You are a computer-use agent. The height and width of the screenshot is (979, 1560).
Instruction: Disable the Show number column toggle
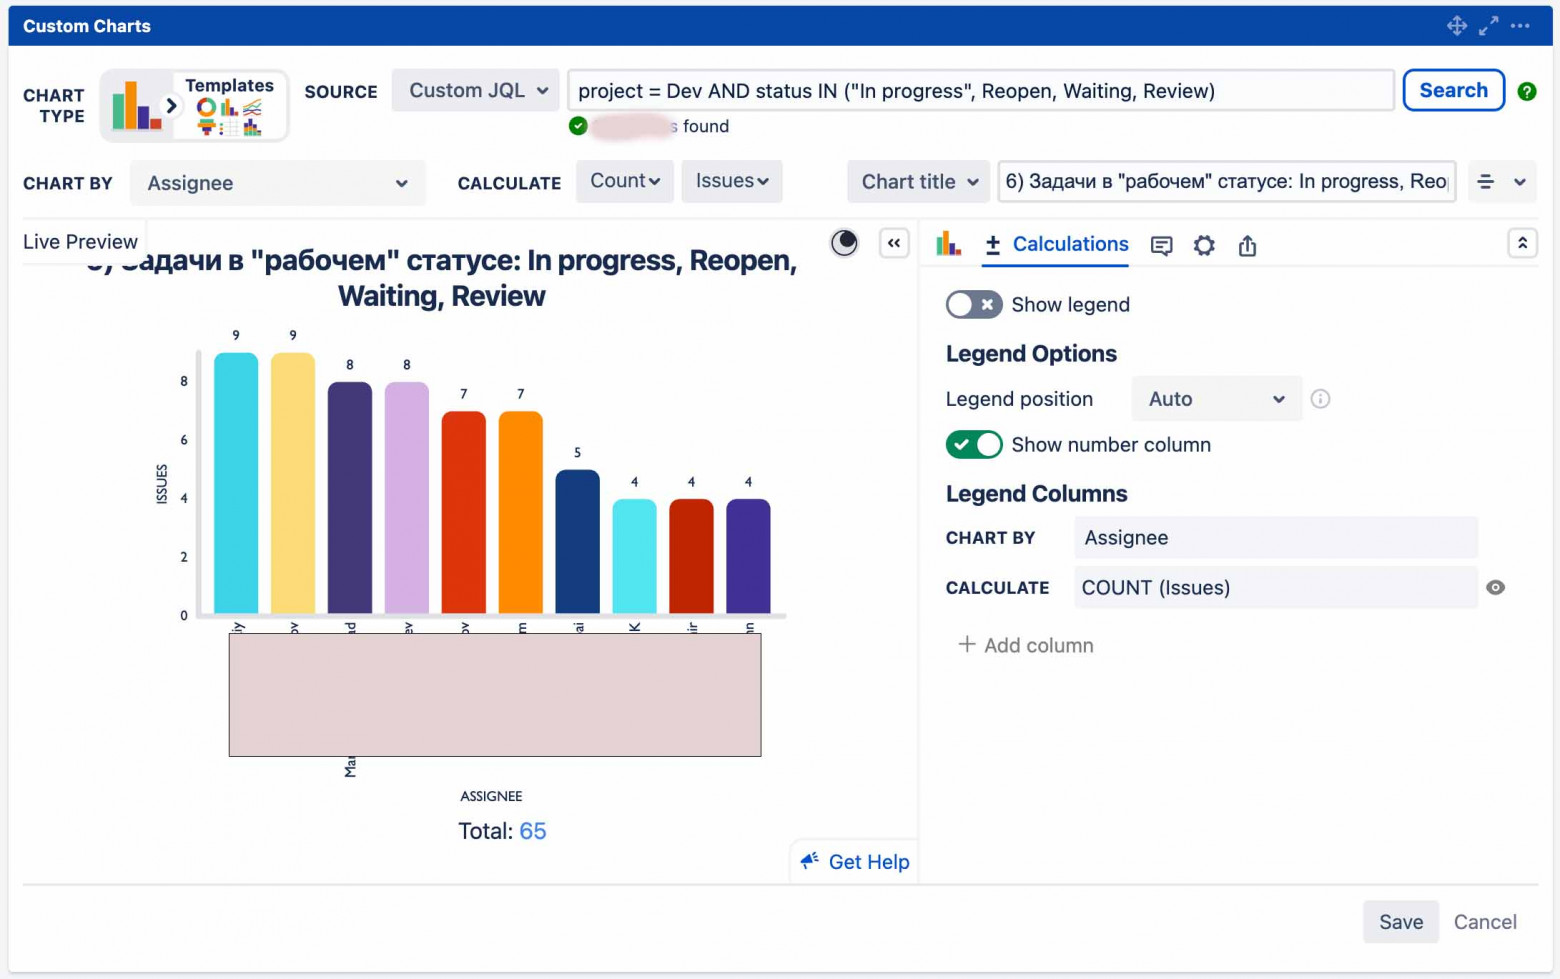pyautogui.click(x=973, y=445)
